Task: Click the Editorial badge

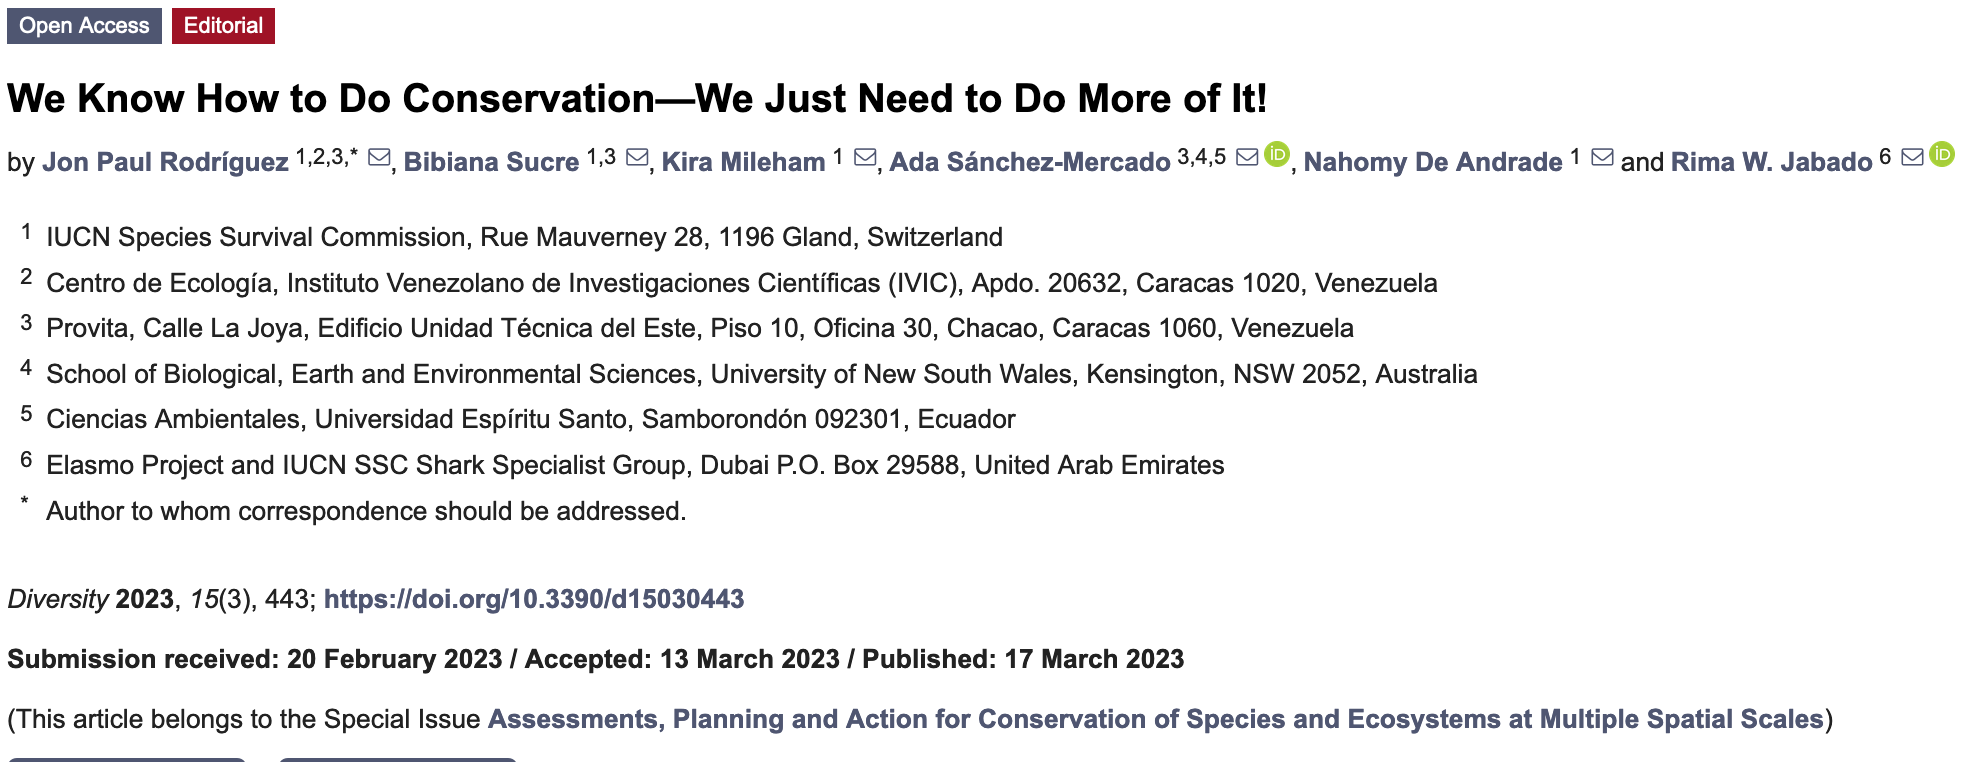Action: click(x=223, y=26)
